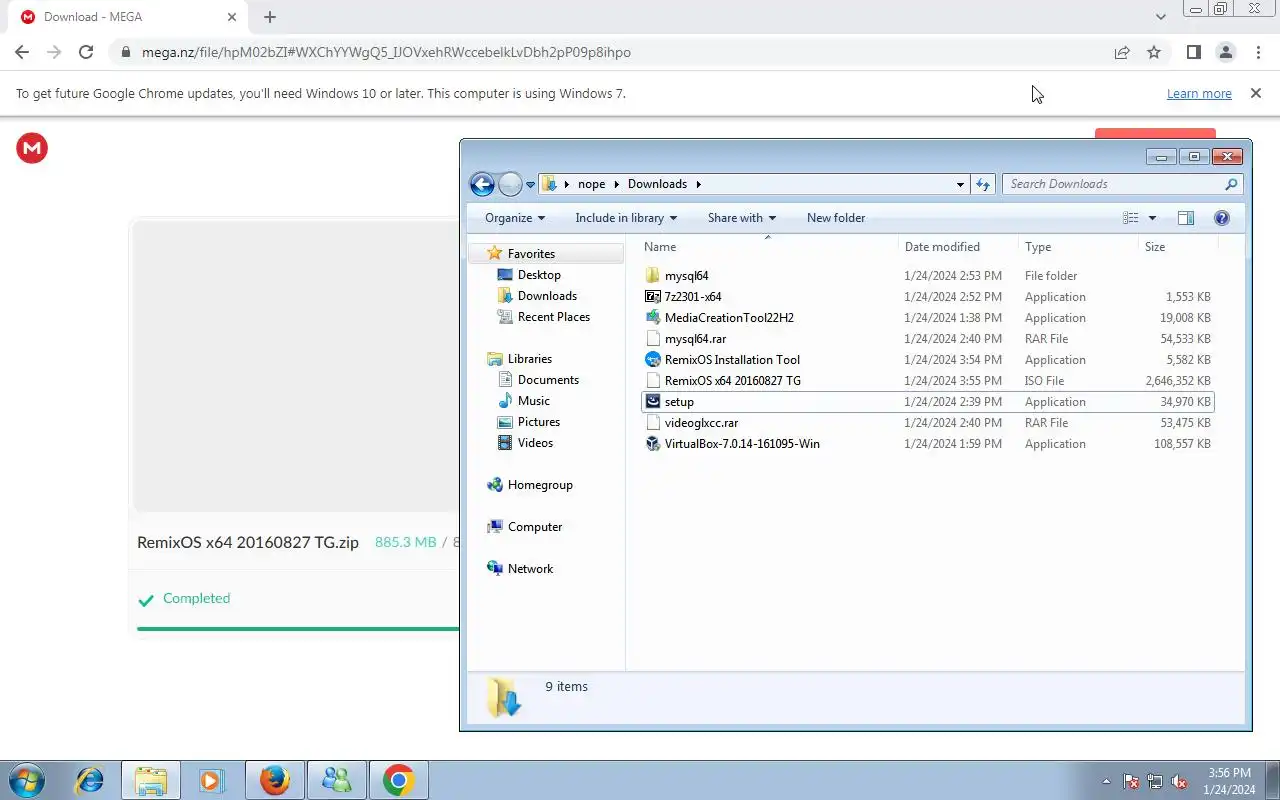Screen dimensions: 1280x800
Task: Open a new Chrome tab
Action: tap(270, 17)
